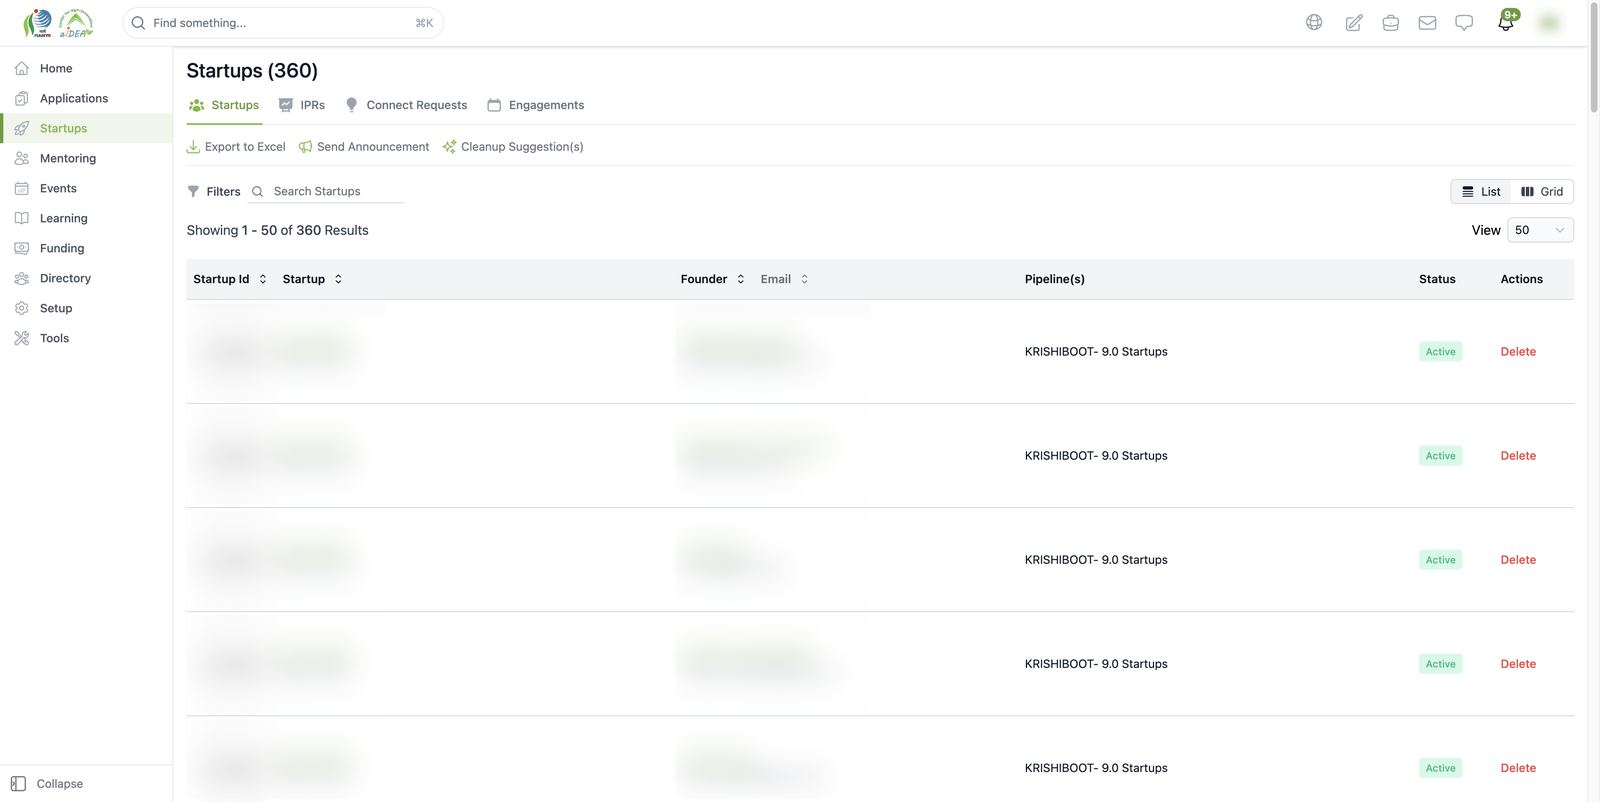The image size is (1600, 802).
Task: Click inside the Find something search box
Action: coord(282,23)
